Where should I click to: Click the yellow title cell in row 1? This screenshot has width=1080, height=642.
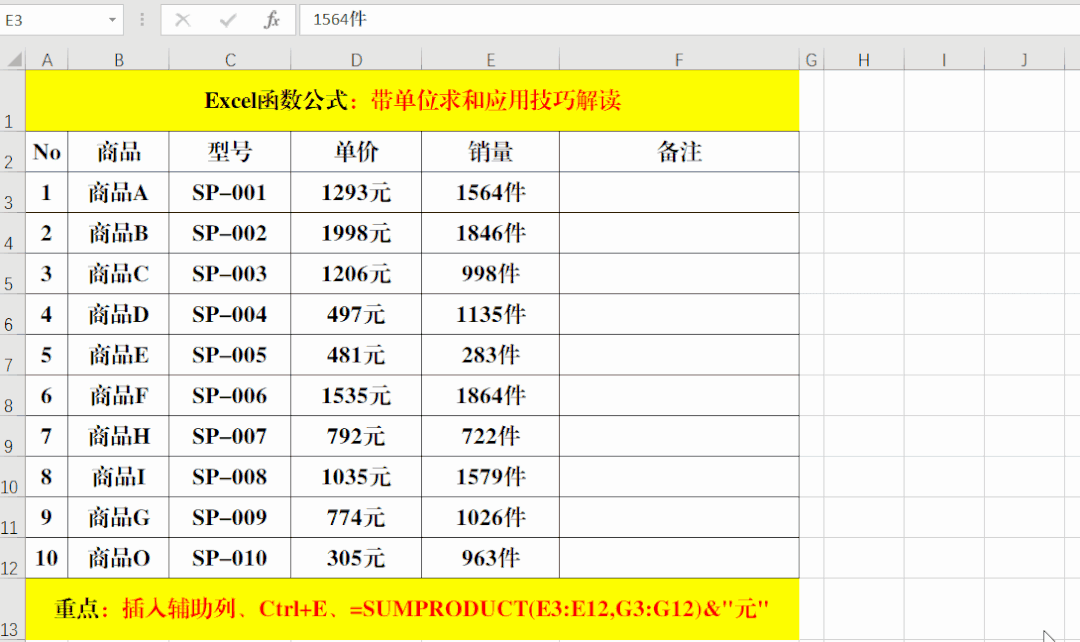point(413,101)
